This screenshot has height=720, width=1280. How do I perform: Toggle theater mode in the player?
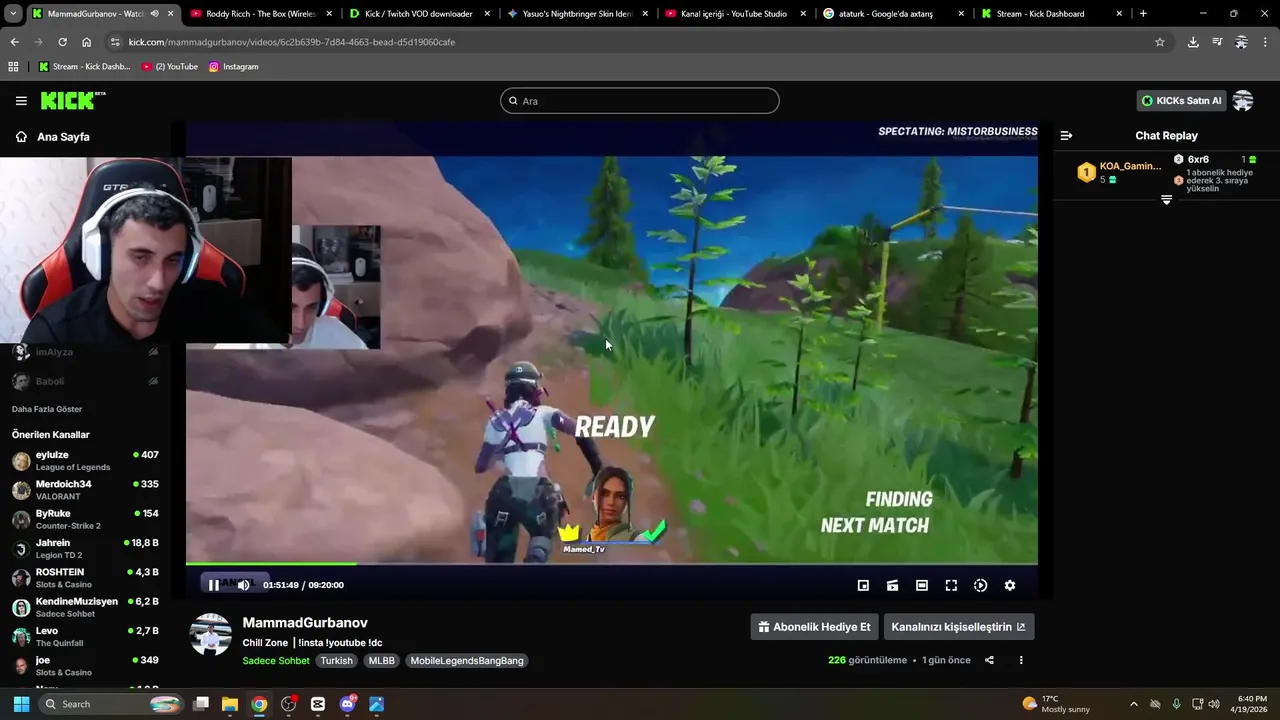tap(922, 585)
